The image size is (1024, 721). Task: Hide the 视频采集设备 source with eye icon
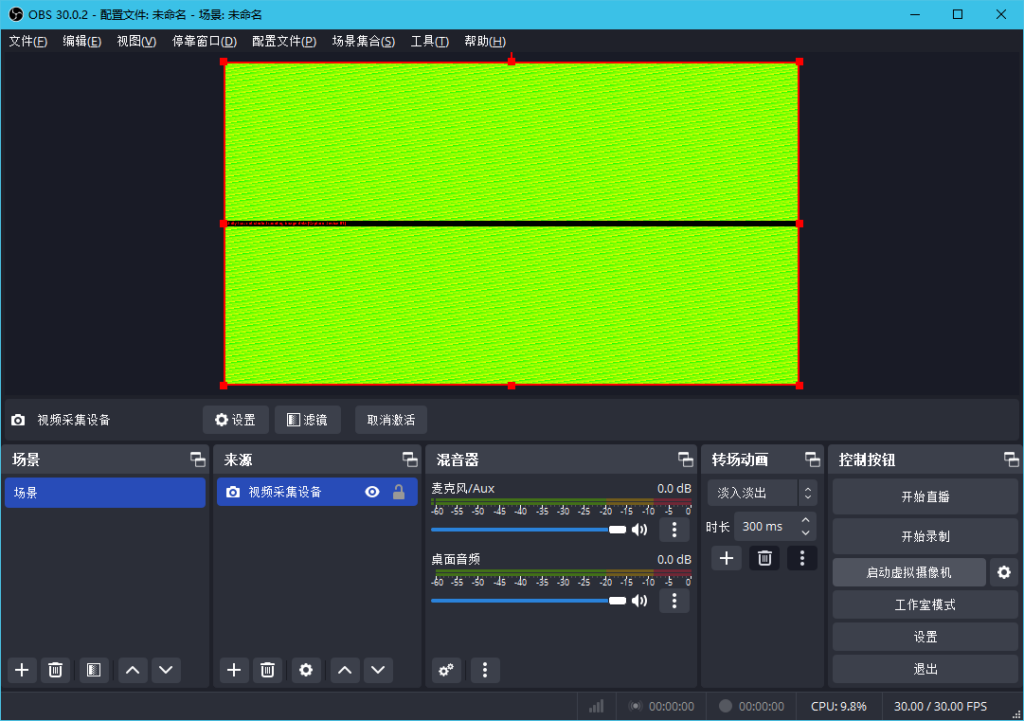tap(372, 492)
